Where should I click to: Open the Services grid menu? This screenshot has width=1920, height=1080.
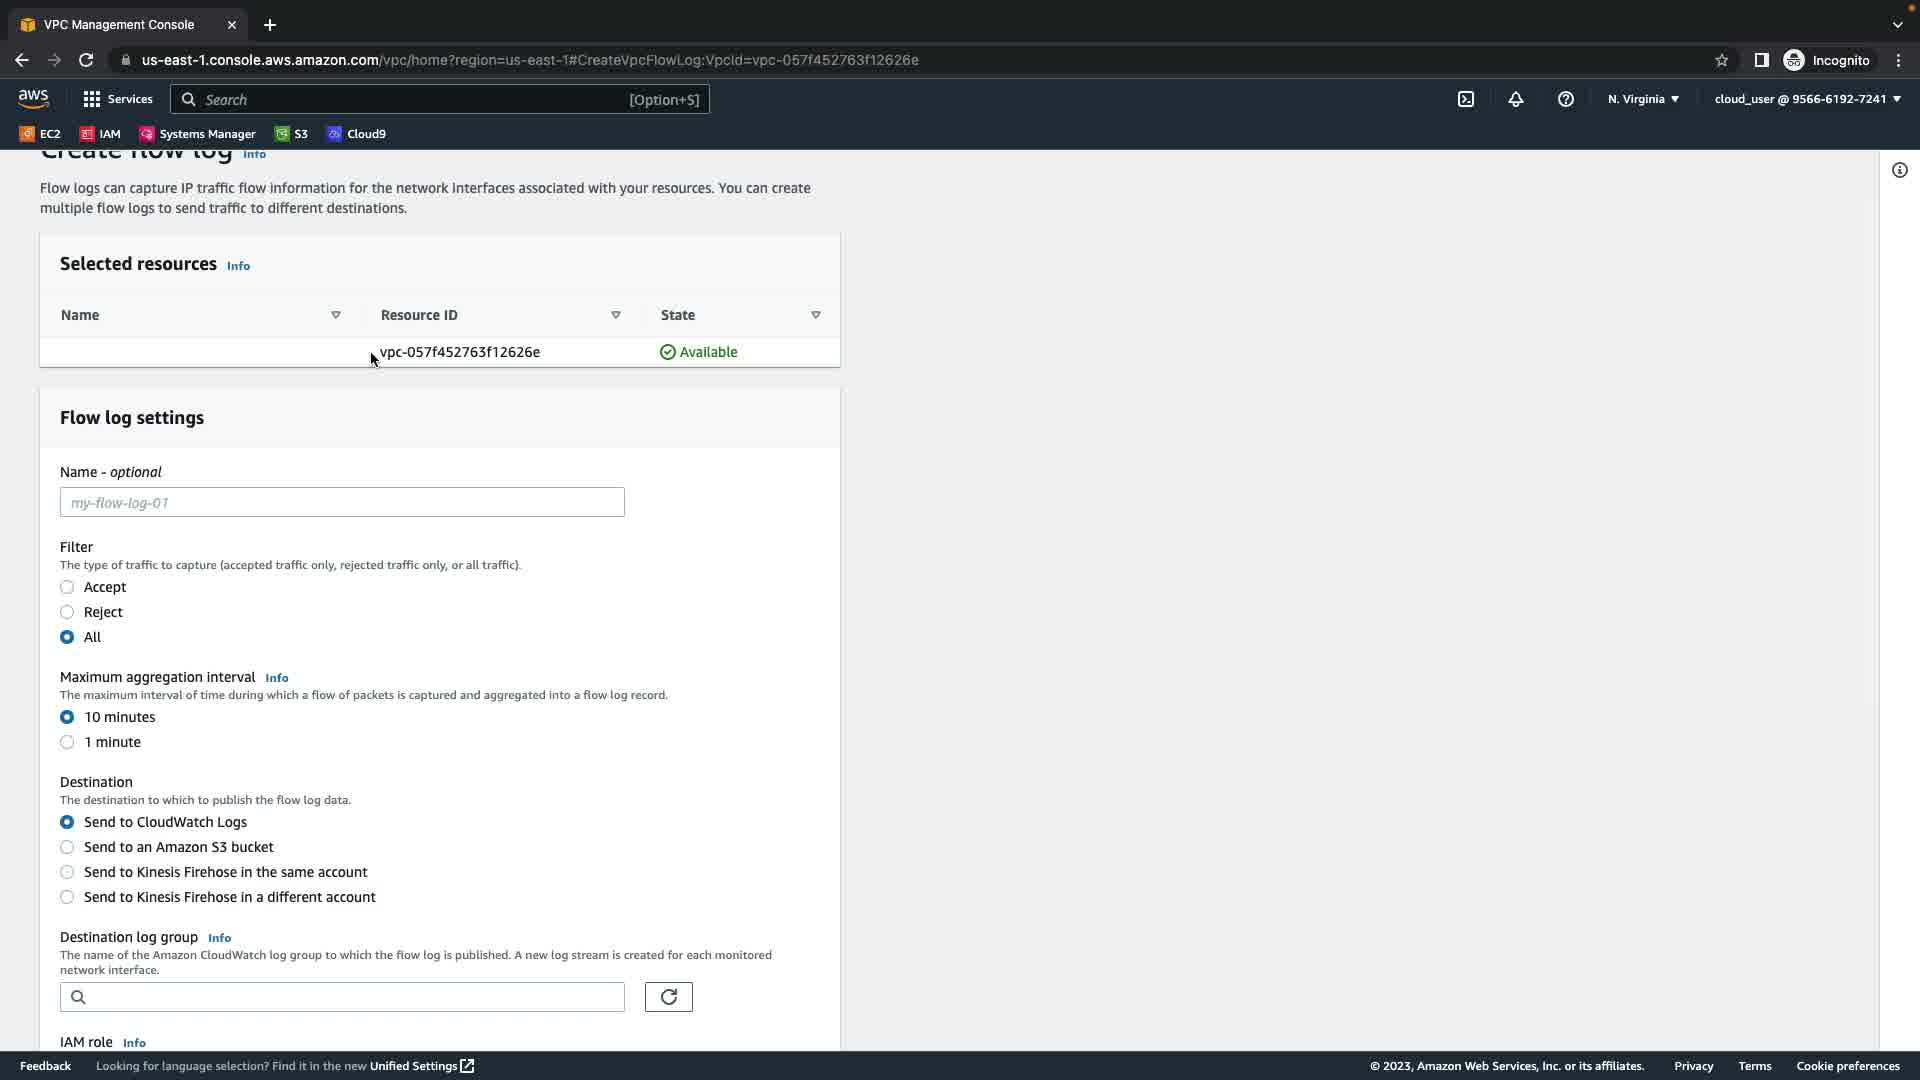tap(118, 99)
